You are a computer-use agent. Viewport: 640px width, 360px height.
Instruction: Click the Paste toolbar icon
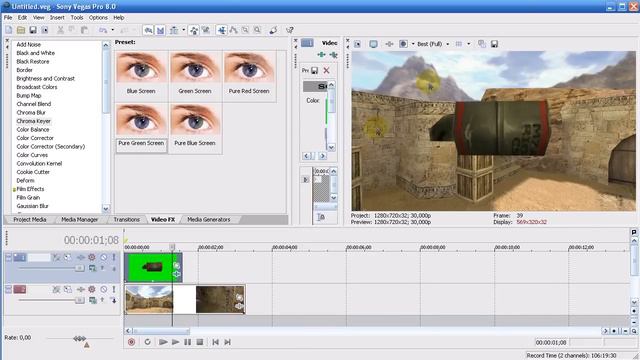(84, 30)
